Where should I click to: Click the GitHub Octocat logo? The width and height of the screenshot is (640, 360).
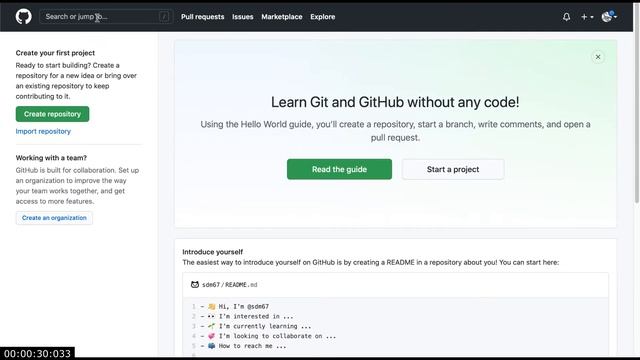[x=23, y=17]
